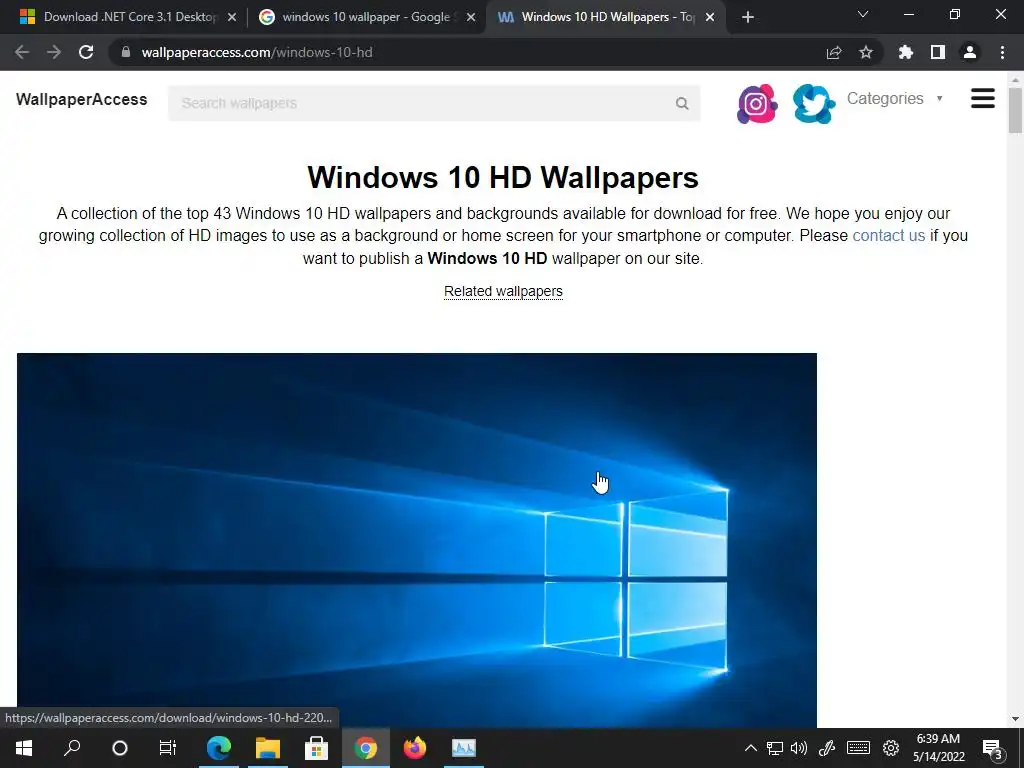
Task: Open volume control tray icon
Action: (799, 748)
